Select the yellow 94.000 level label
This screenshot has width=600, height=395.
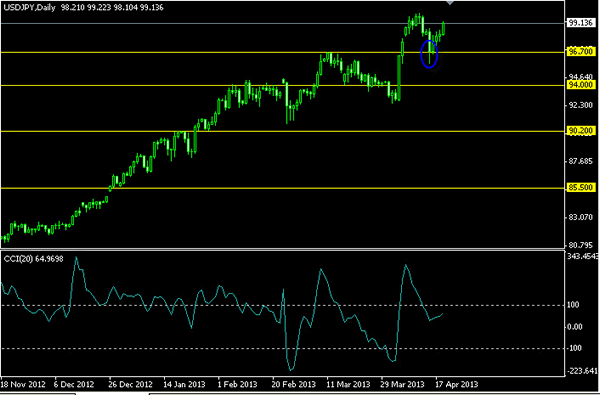click(x=581, y=85)
